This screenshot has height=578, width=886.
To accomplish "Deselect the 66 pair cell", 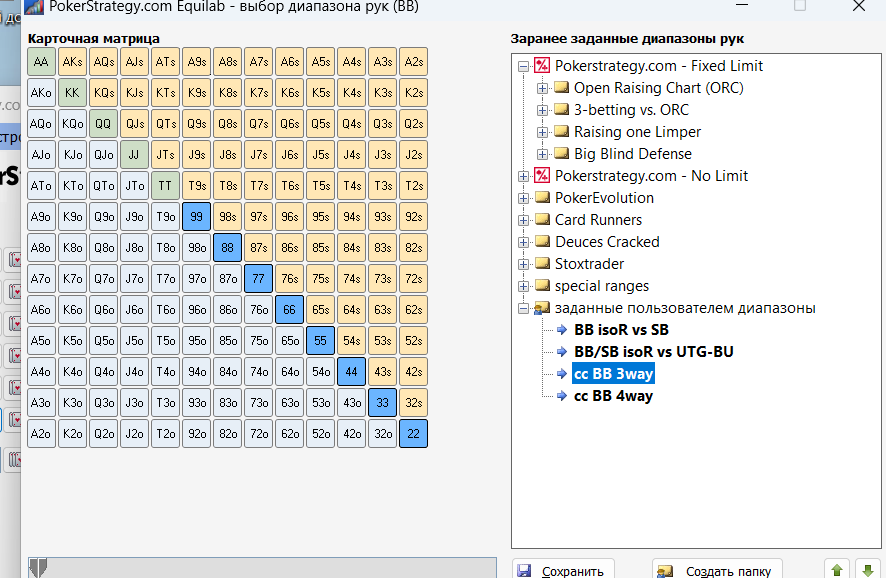I will click(289, 310).
